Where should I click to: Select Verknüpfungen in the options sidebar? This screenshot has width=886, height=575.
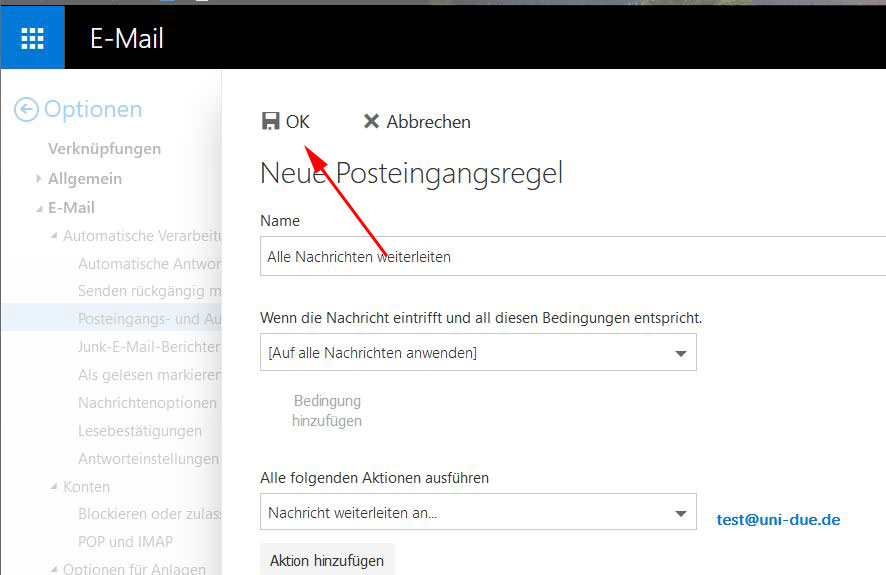click(104, 149)
